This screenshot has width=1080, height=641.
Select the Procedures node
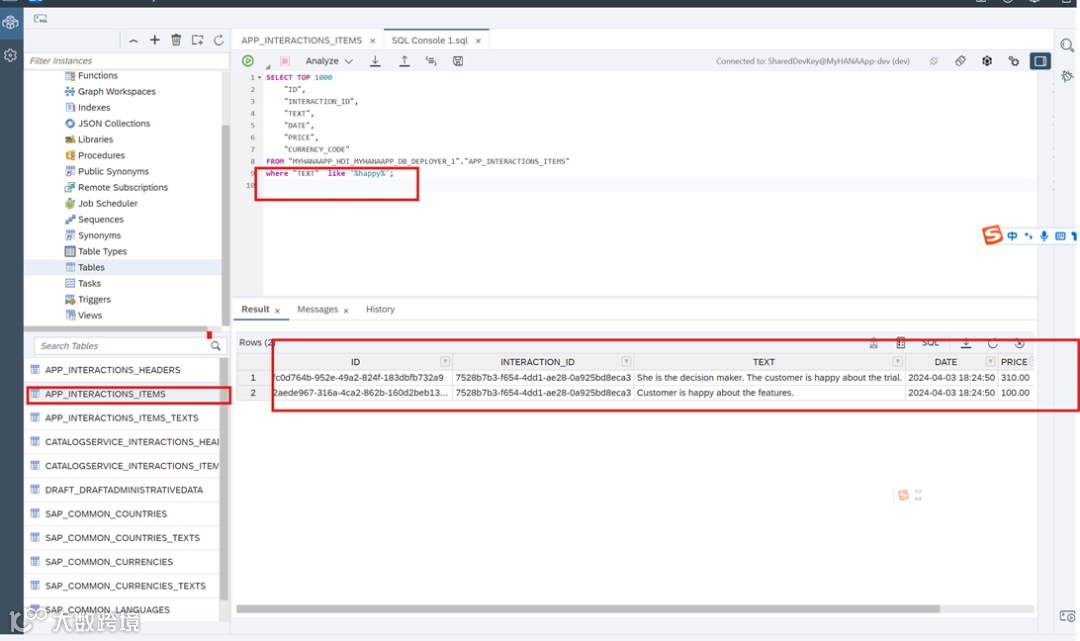click(x=101, y=156)
